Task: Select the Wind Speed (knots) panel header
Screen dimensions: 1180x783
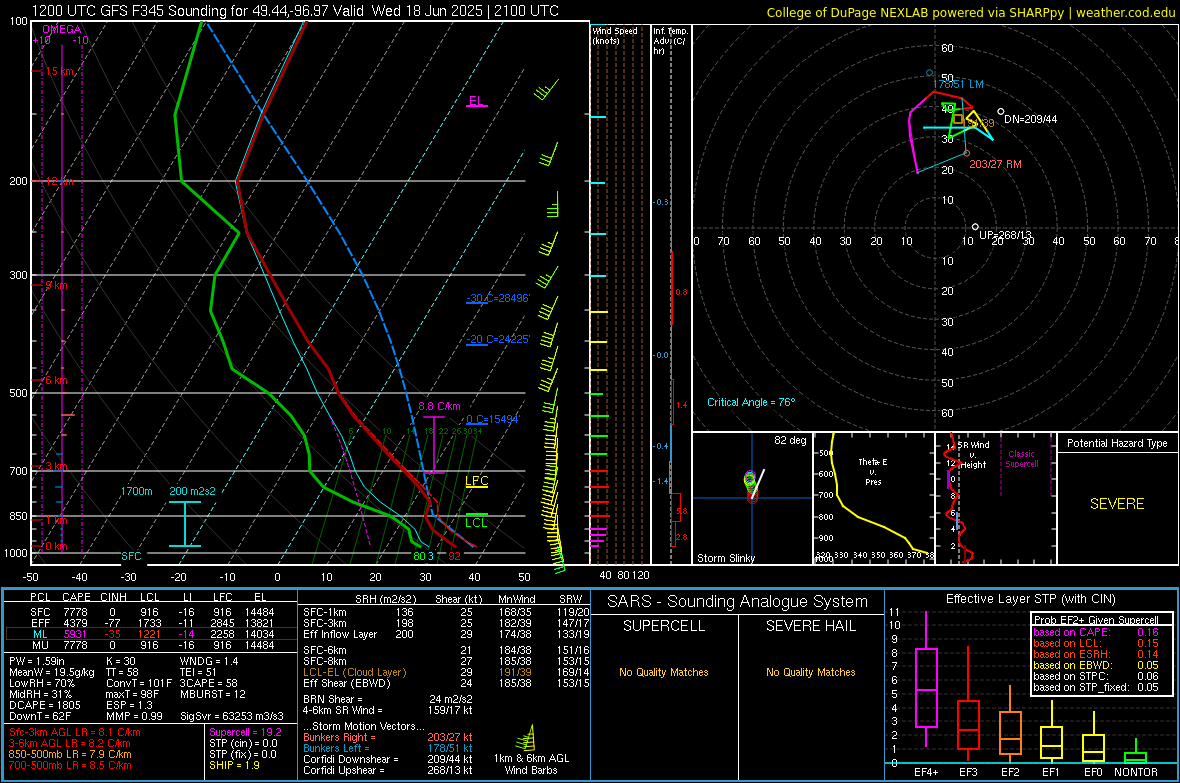Action: pyautogui.click(x=614, y=35)
